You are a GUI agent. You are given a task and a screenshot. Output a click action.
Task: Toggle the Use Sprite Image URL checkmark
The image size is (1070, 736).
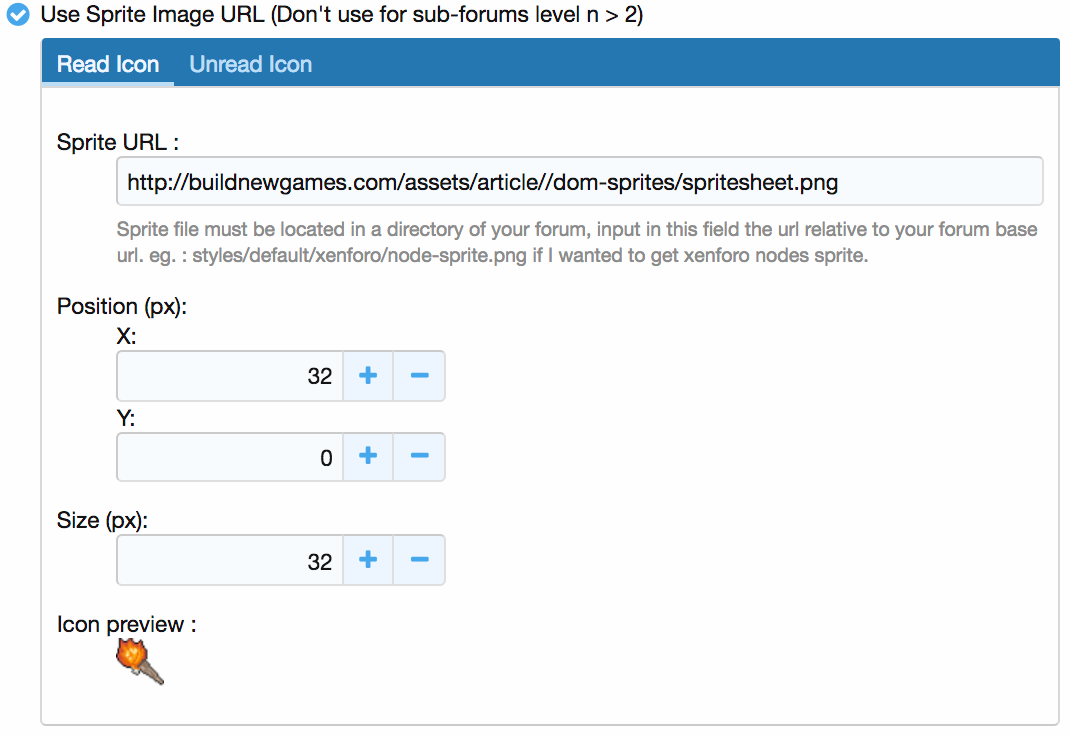pos(18,16)
